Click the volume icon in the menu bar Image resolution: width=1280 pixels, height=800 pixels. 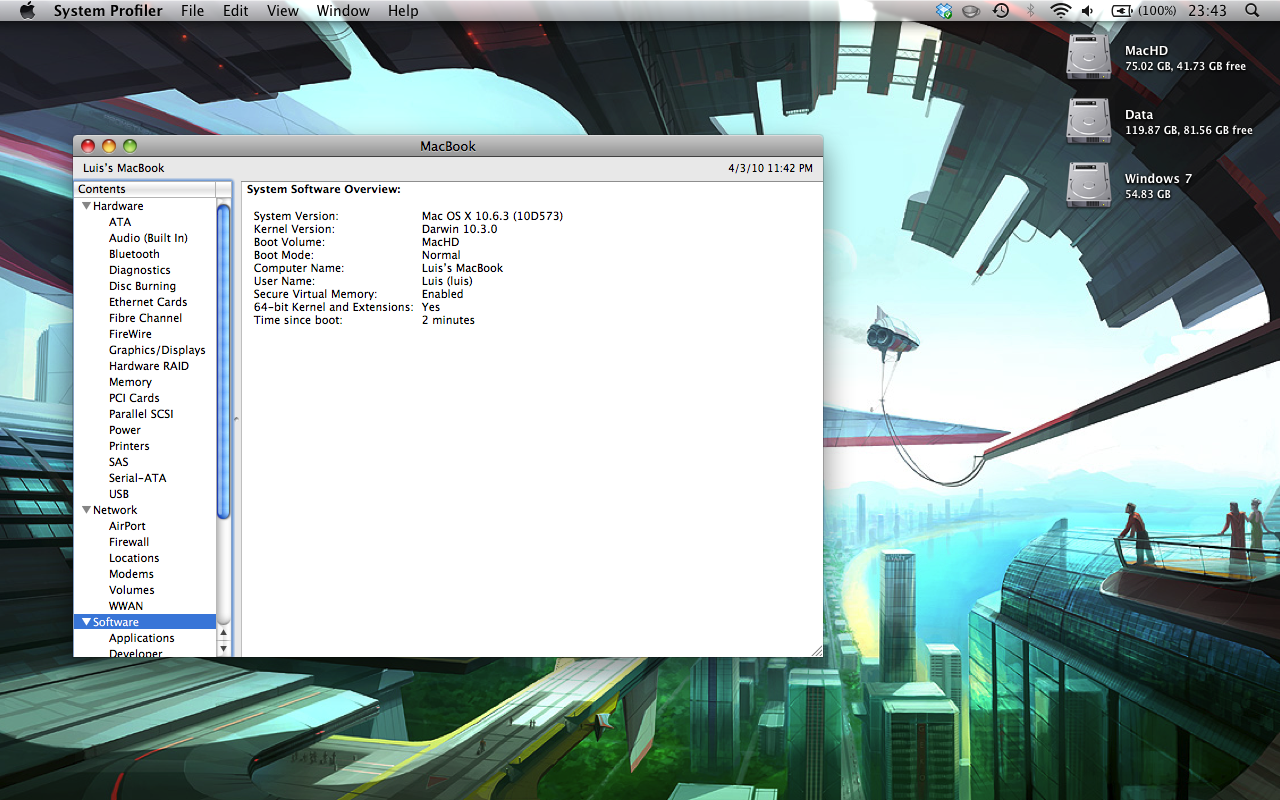pos(1089,11)
